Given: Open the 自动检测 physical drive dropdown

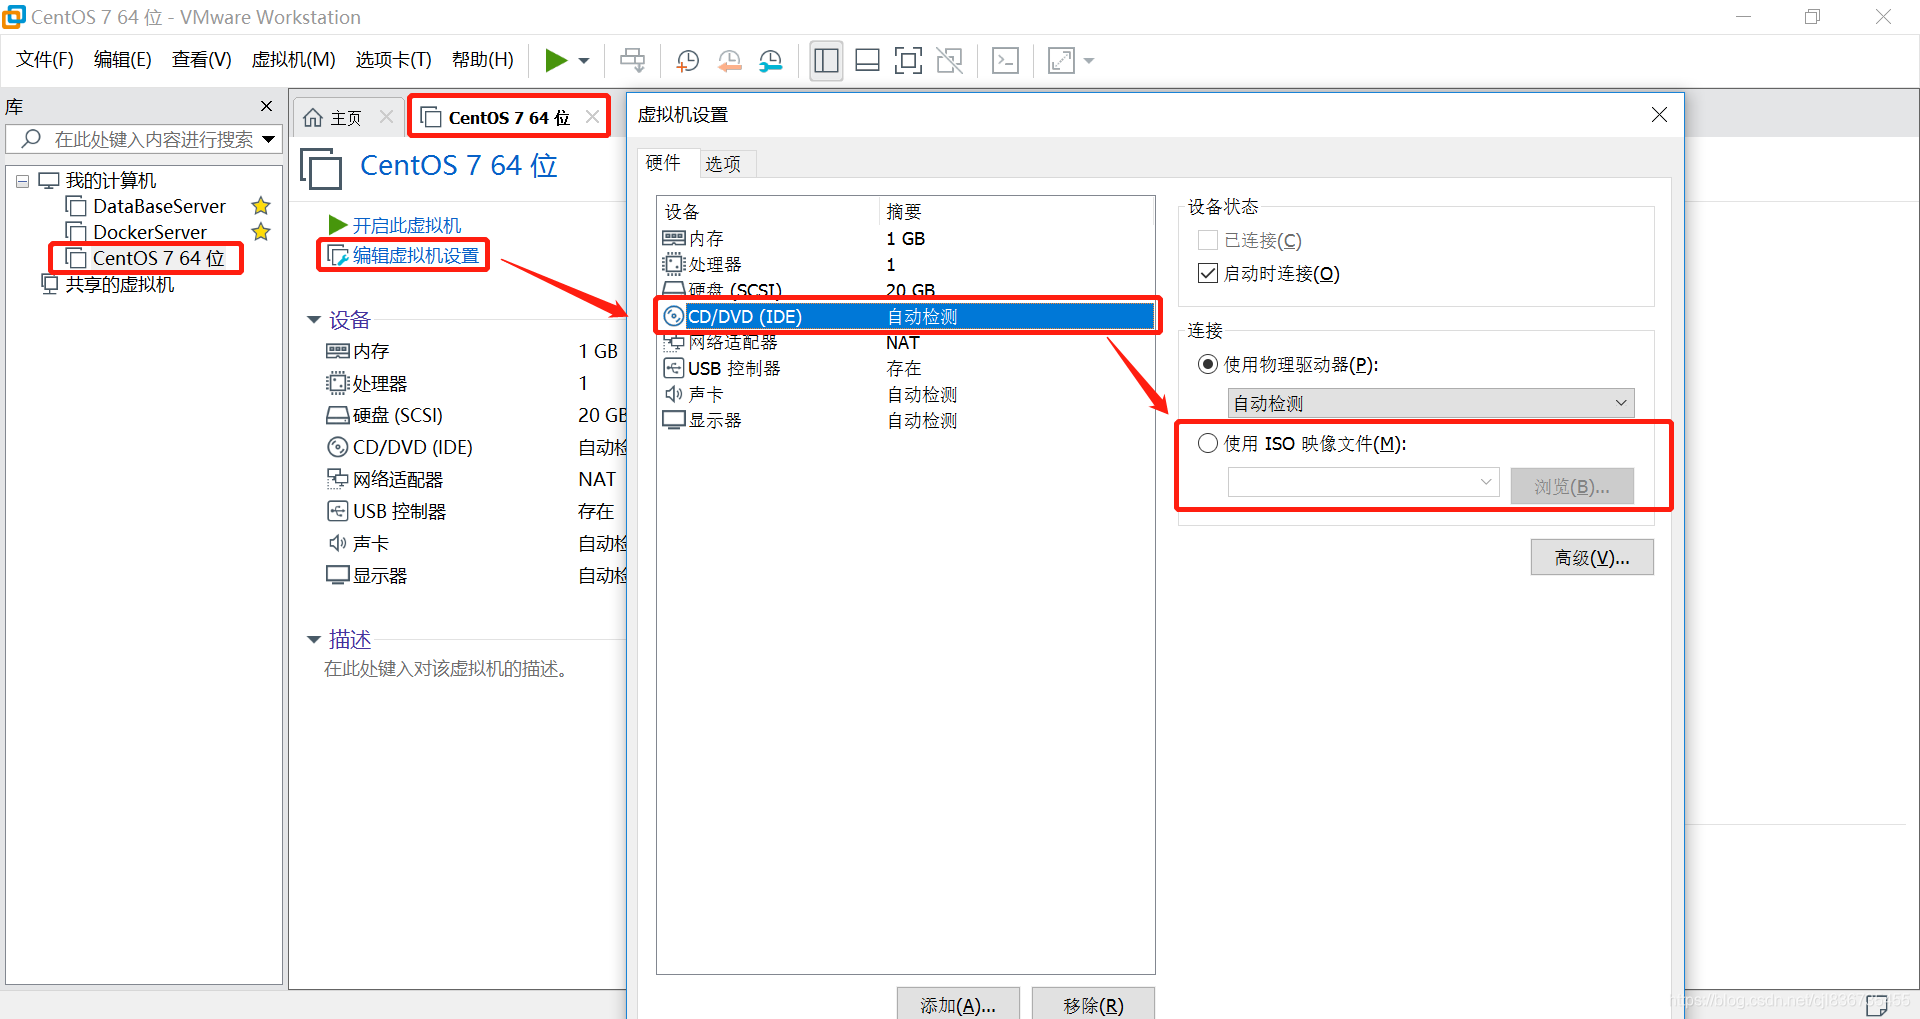Looking at the screenshot, I should pos(1431,404).
